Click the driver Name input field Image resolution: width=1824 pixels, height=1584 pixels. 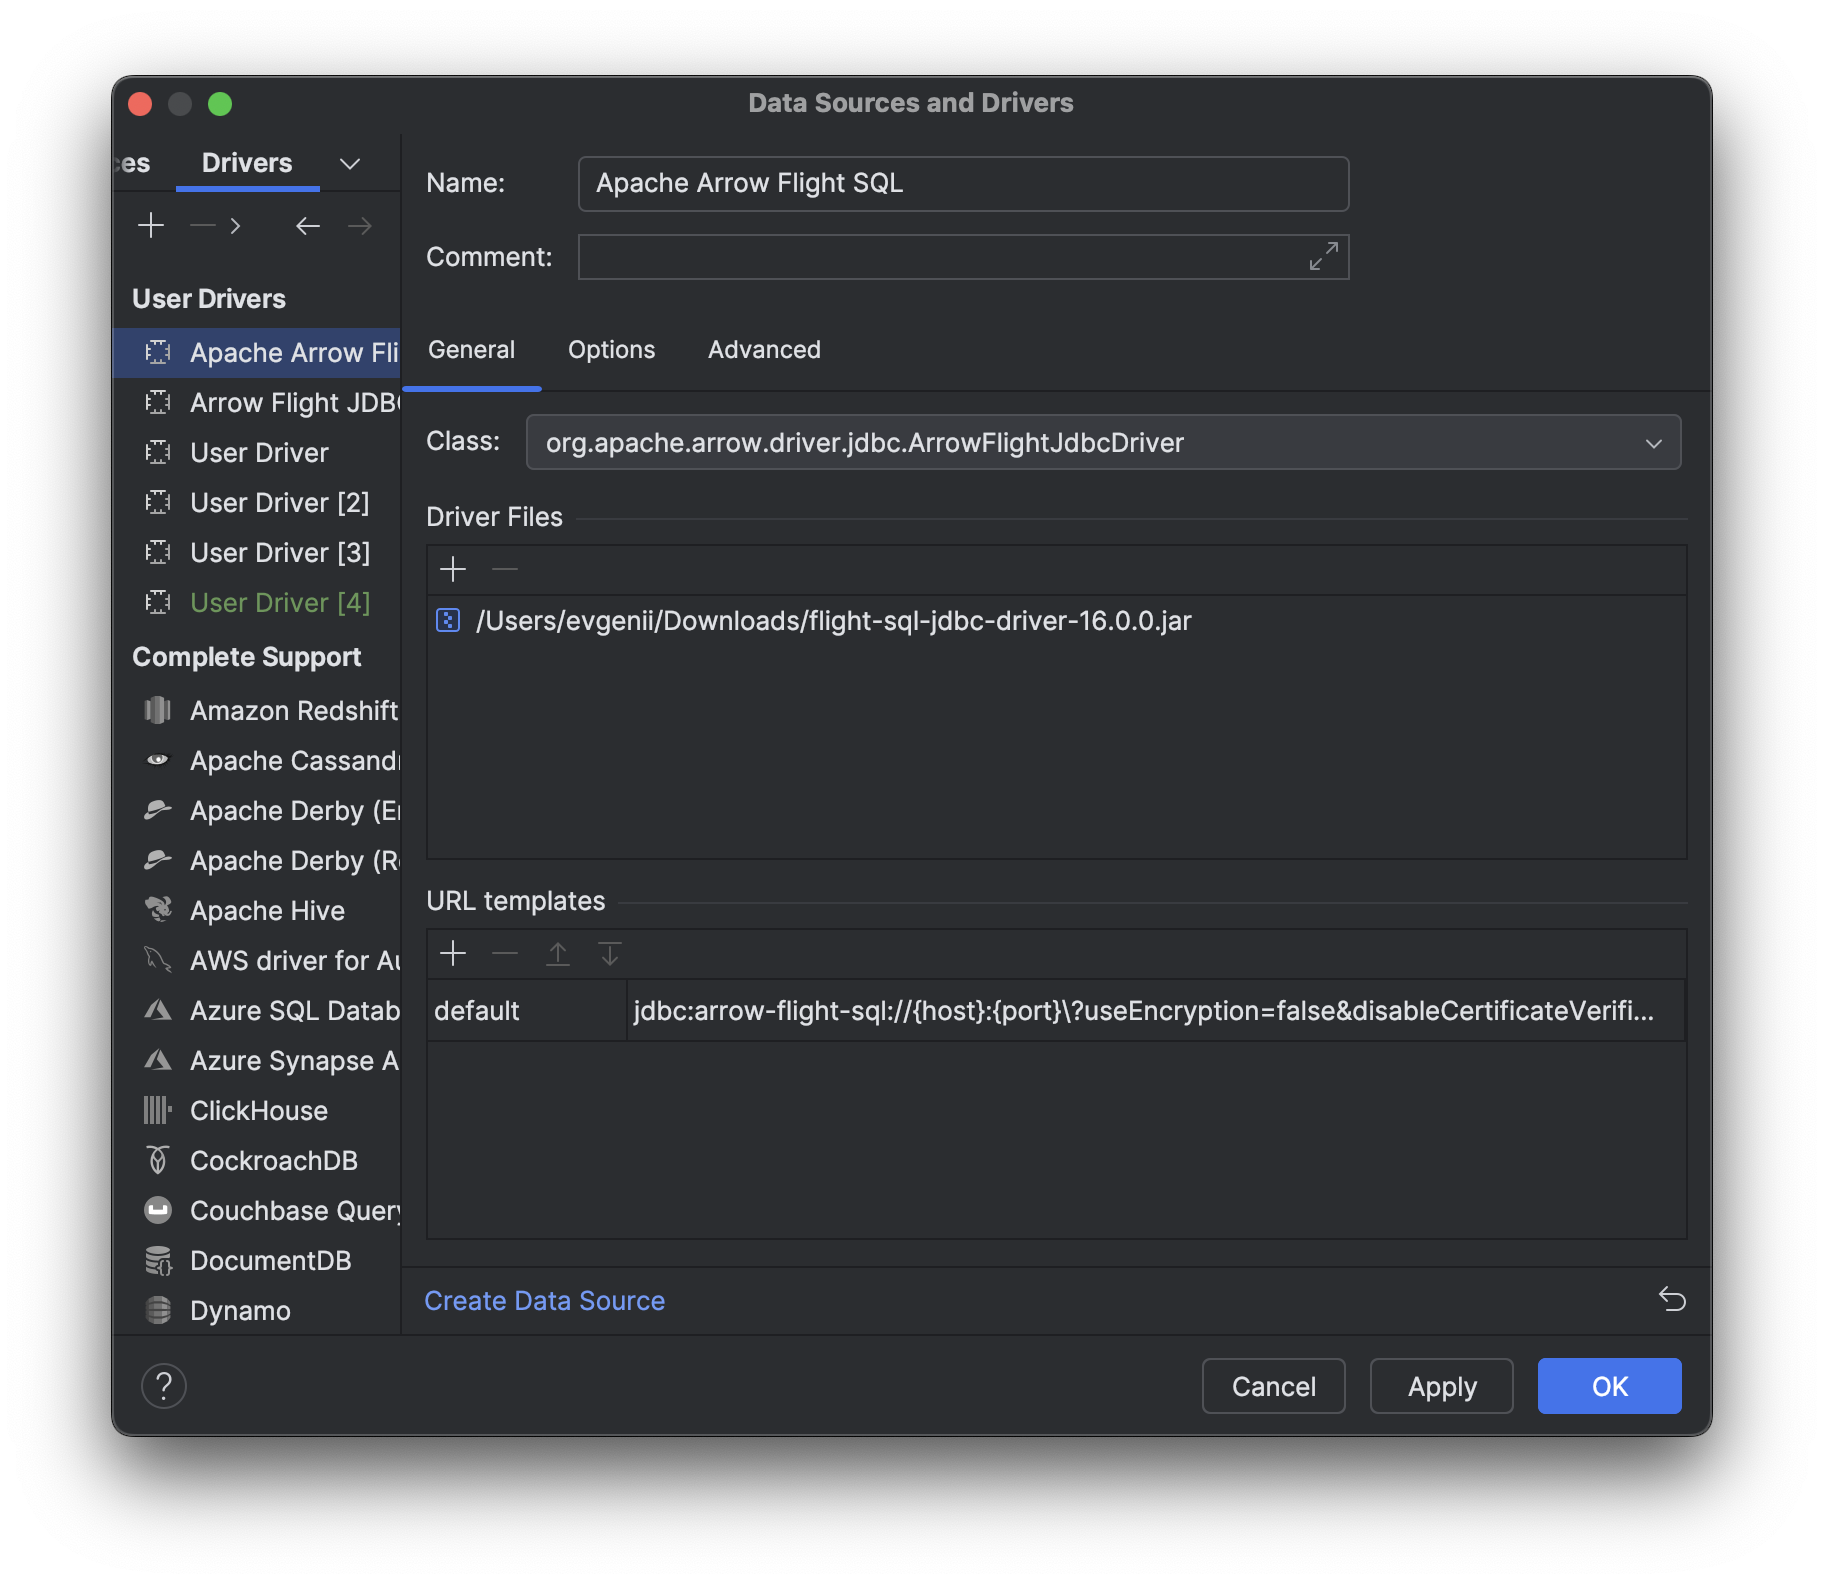point(963,183)
